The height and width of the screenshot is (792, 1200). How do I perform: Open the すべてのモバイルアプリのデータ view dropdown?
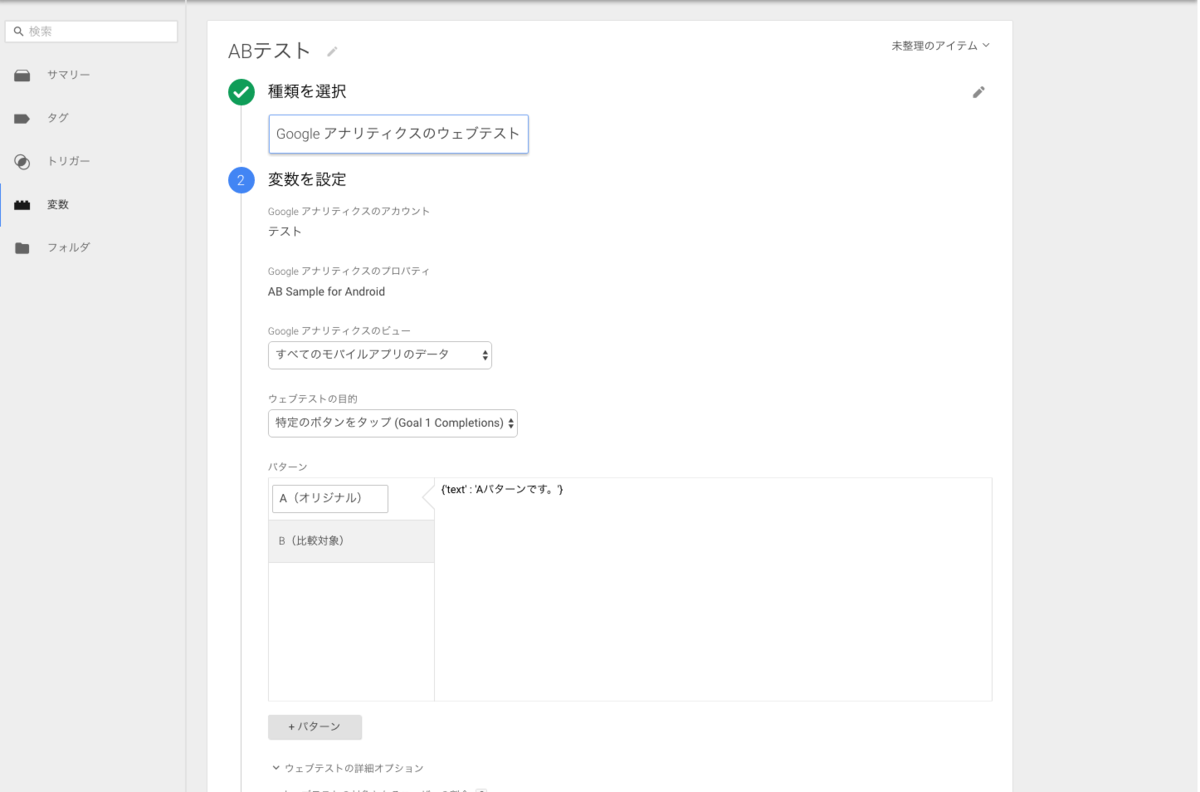coord(380,355)
